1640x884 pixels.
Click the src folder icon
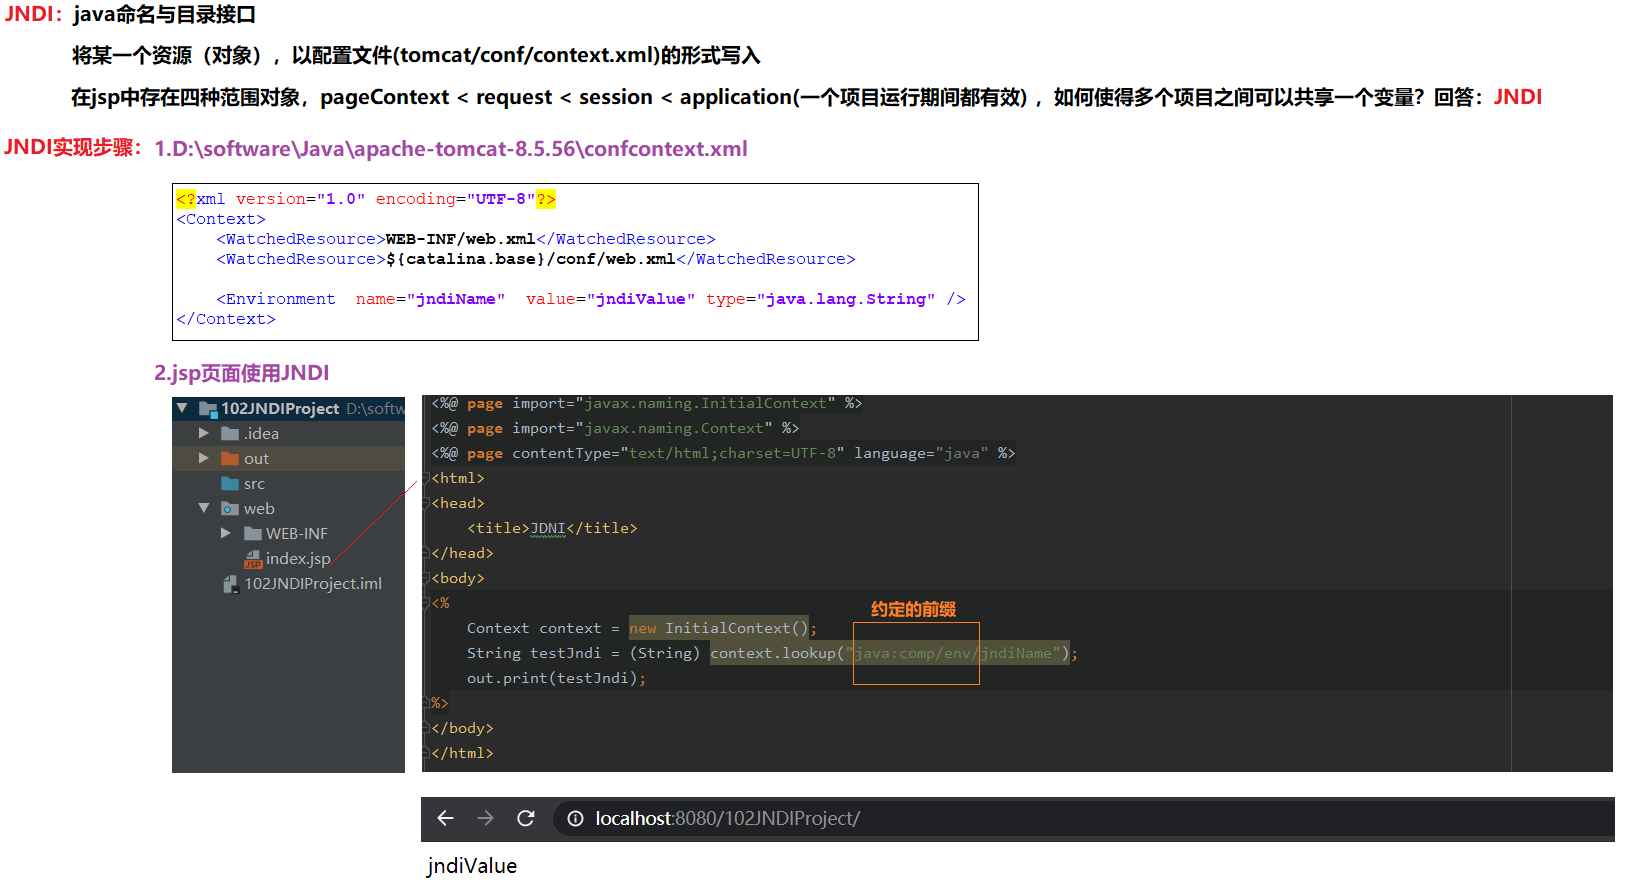click(230, 484)
